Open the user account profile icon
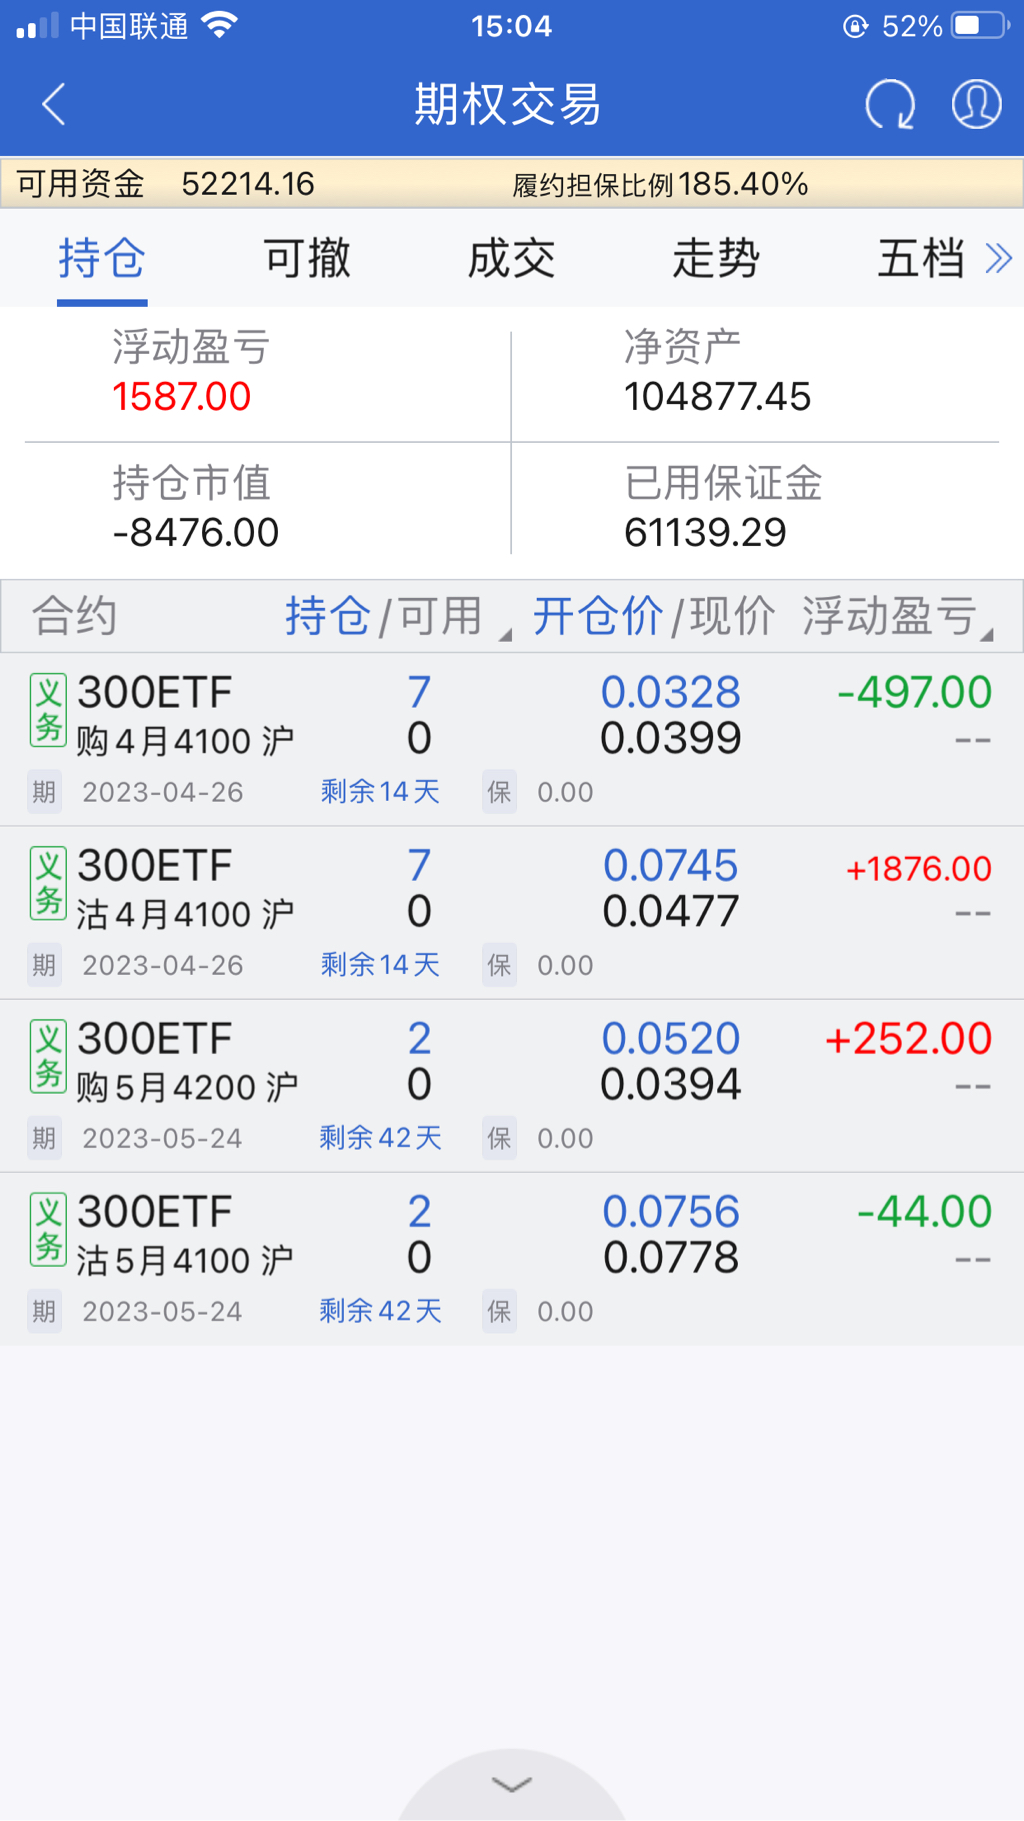The image size is (1024, 1821). coord(976,104)
